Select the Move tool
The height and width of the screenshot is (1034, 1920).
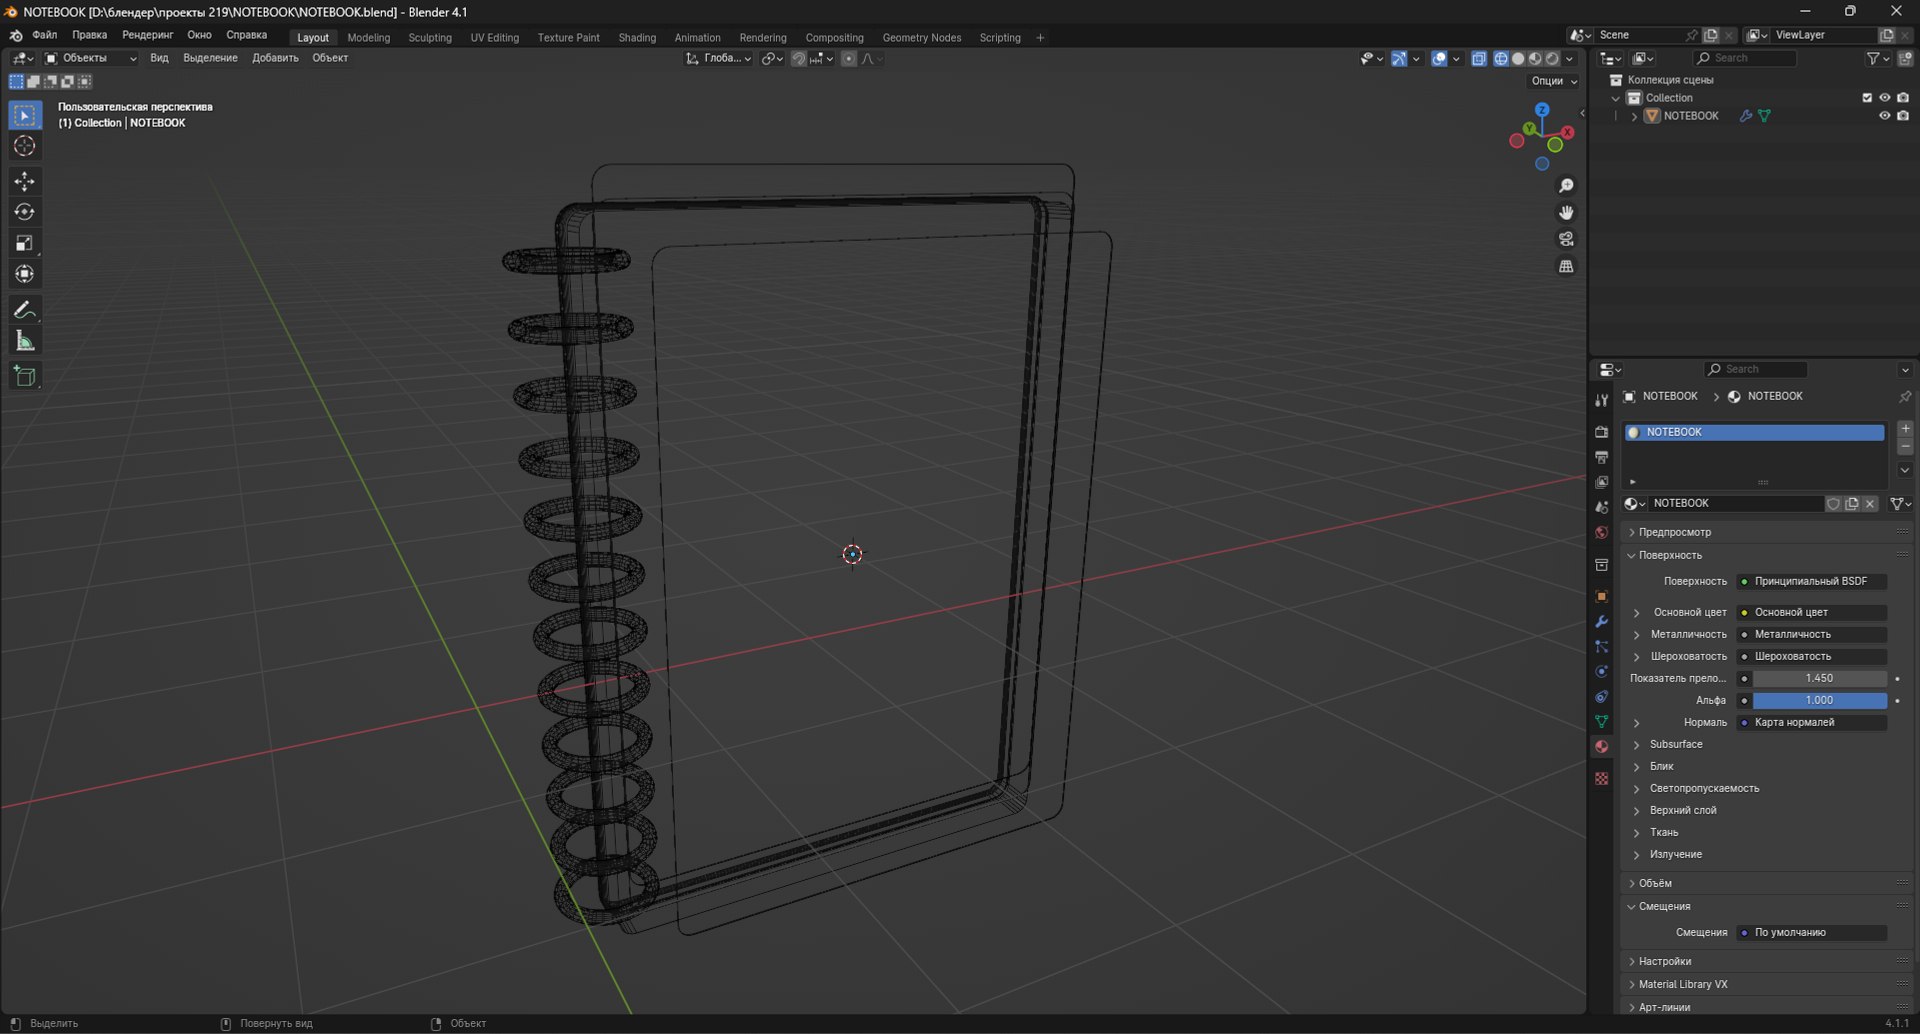(x=25, y=181)
